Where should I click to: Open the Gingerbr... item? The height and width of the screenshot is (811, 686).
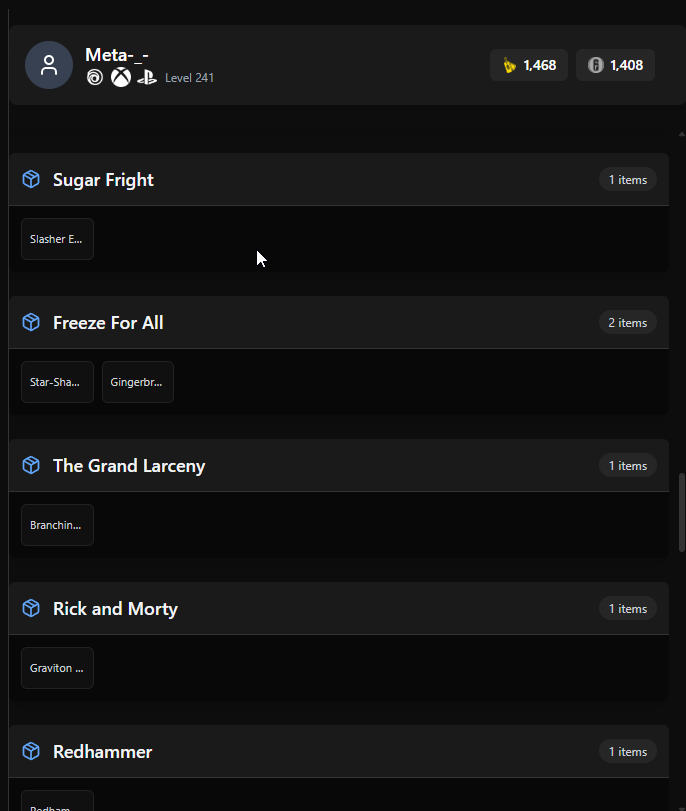[x=138, y=382]
